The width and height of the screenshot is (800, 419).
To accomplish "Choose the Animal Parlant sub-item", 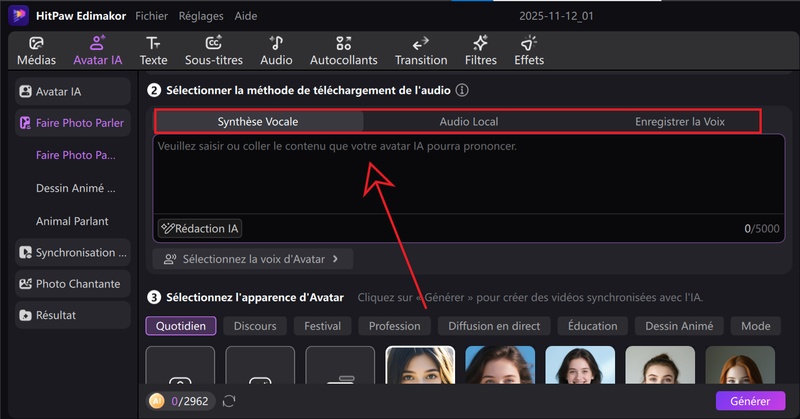I will coord(72,221).
